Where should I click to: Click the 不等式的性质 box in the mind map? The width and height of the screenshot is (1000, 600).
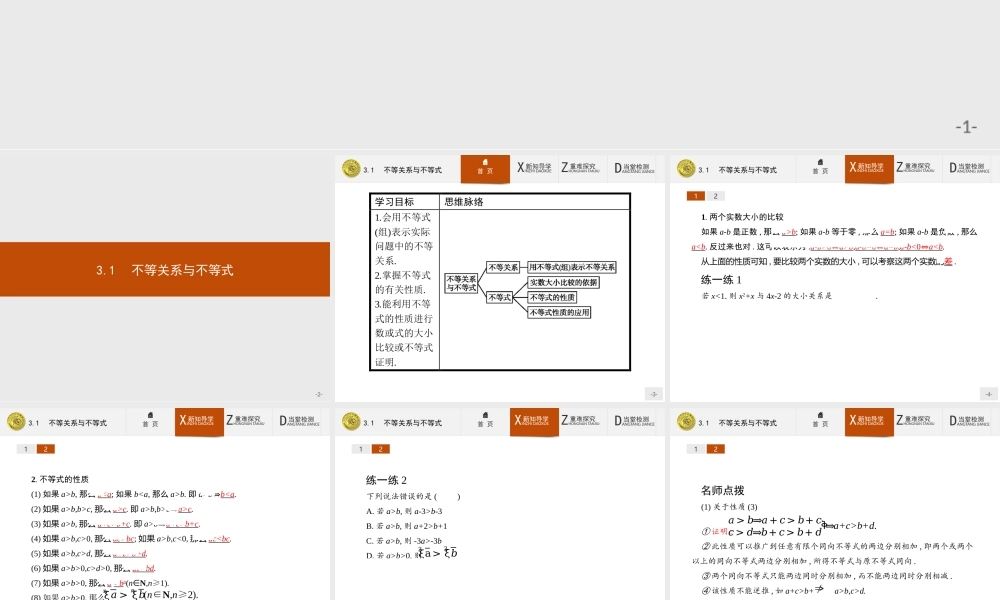coord(552,297)
